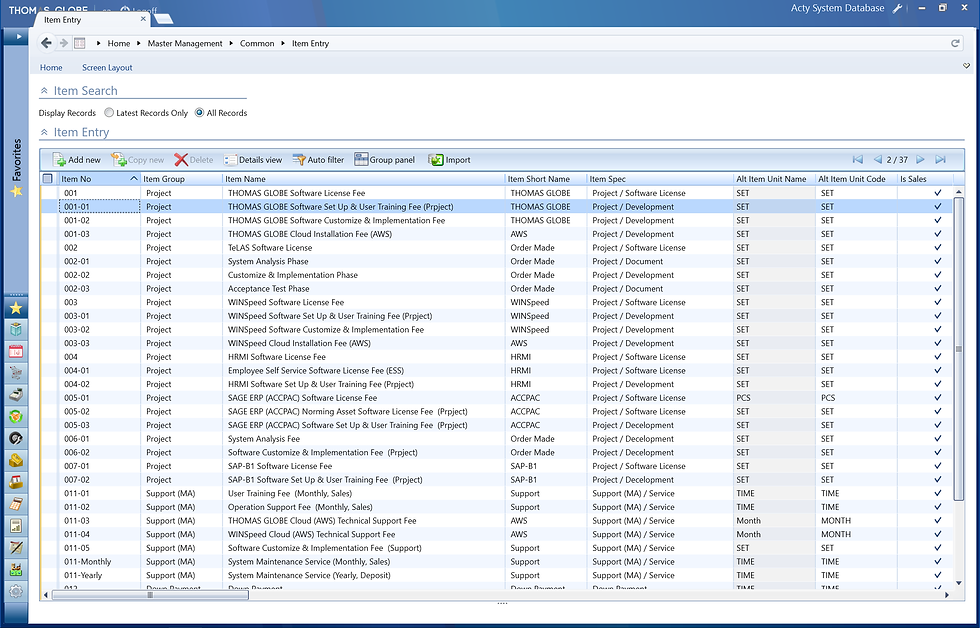
Task: Refresh the page using the reload icon
Action: pyautogui.click(x=956, y=43)
